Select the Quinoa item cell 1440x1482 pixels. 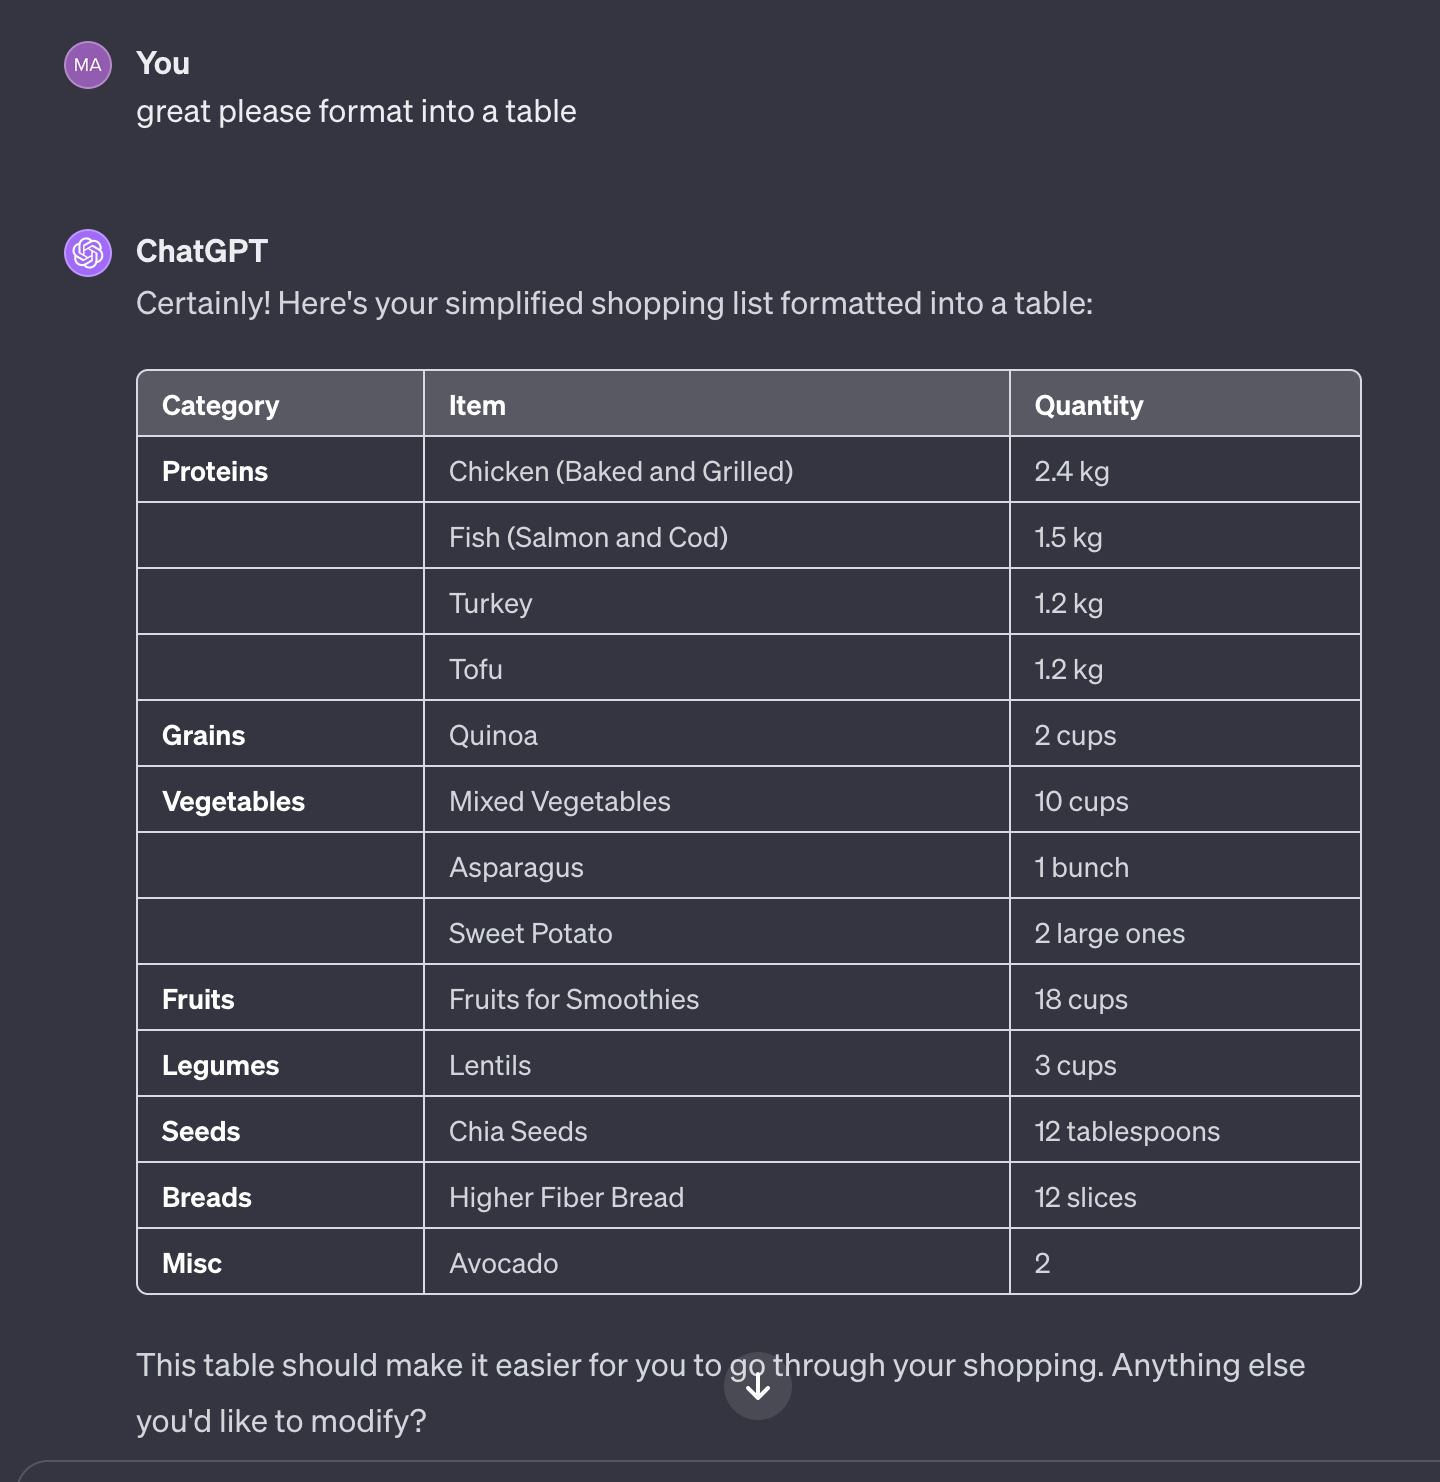[493, 735]
